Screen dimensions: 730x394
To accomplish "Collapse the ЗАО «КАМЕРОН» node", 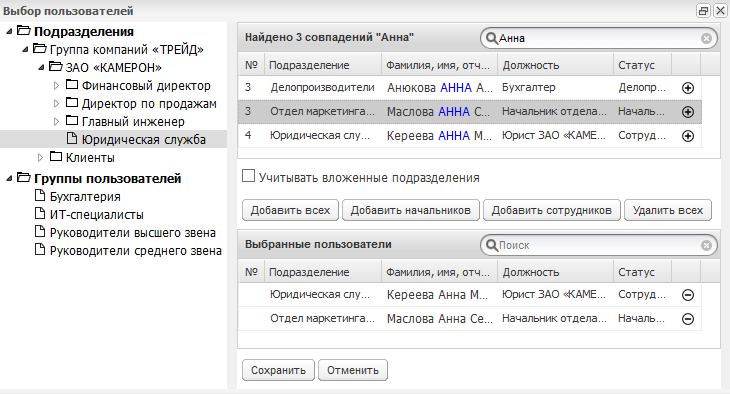I will [41, 68].
